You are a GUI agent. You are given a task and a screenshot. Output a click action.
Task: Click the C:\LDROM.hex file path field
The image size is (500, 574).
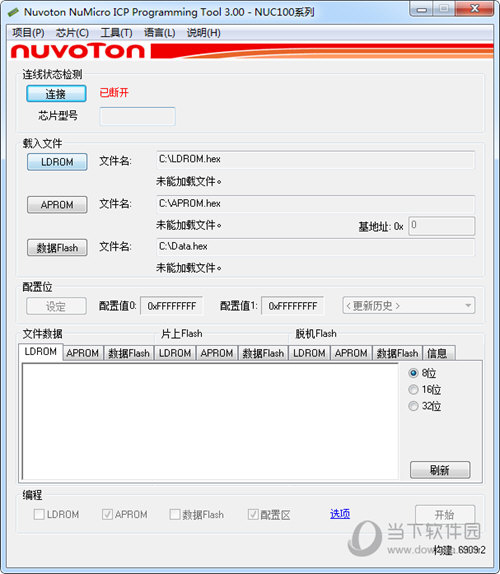pos(316,160)
